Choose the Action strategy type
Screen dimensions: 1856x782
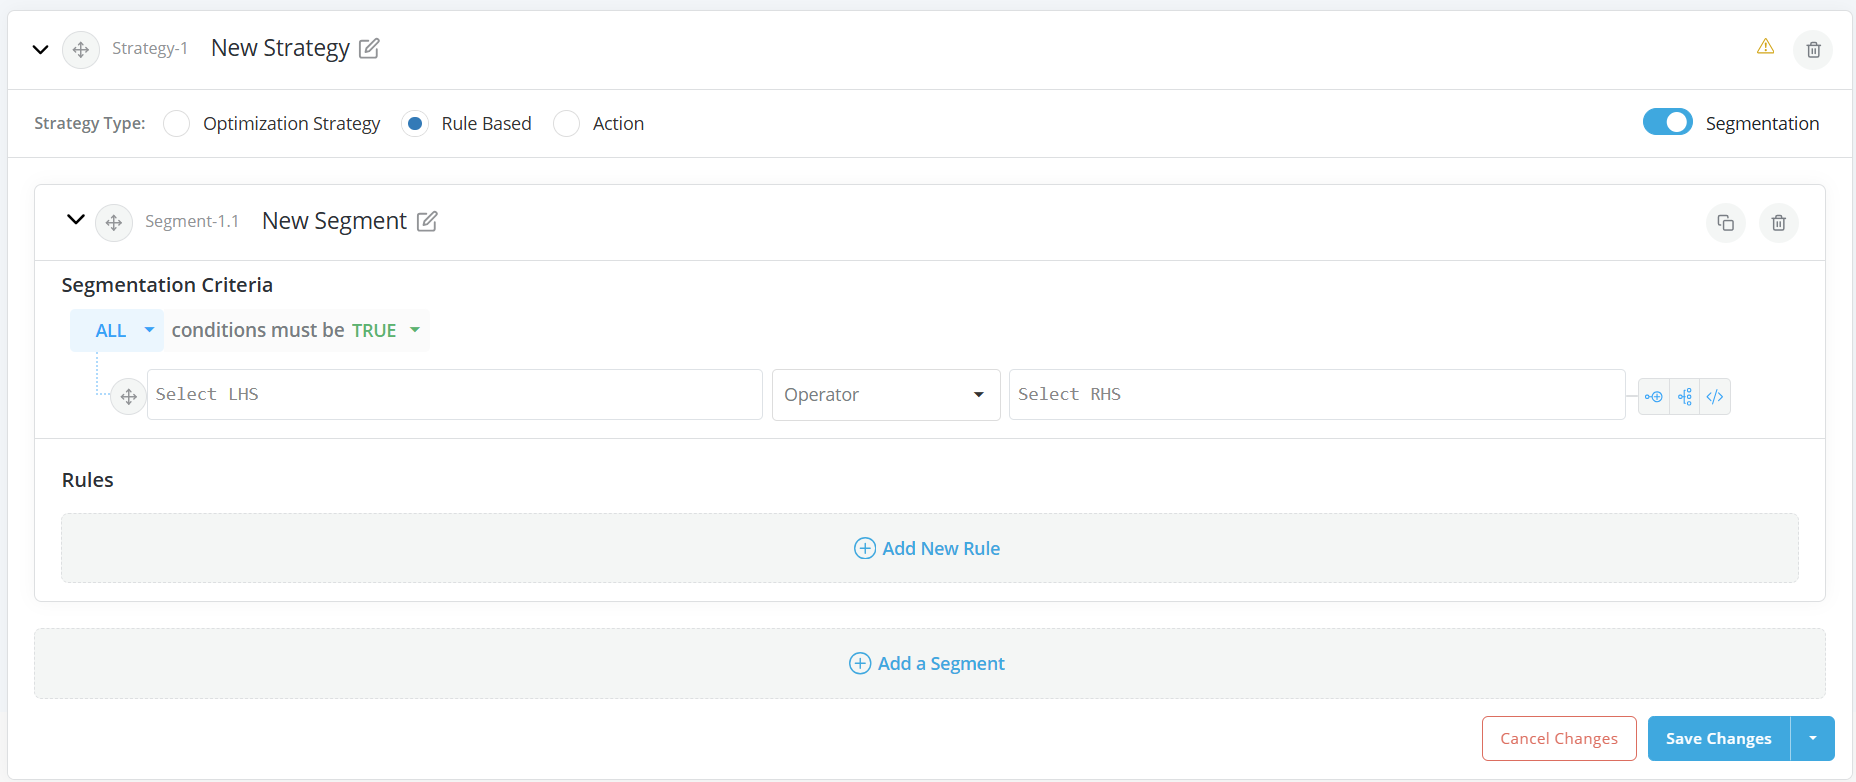click(567, 124)
